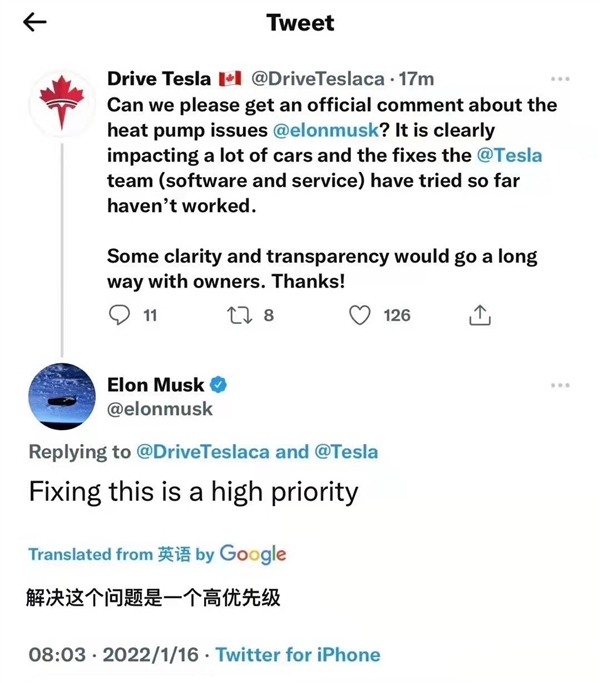Viewport: 600px width, 683px height.
Task: Open more options on Elon Musk reply
Action: tap(559, 385)
